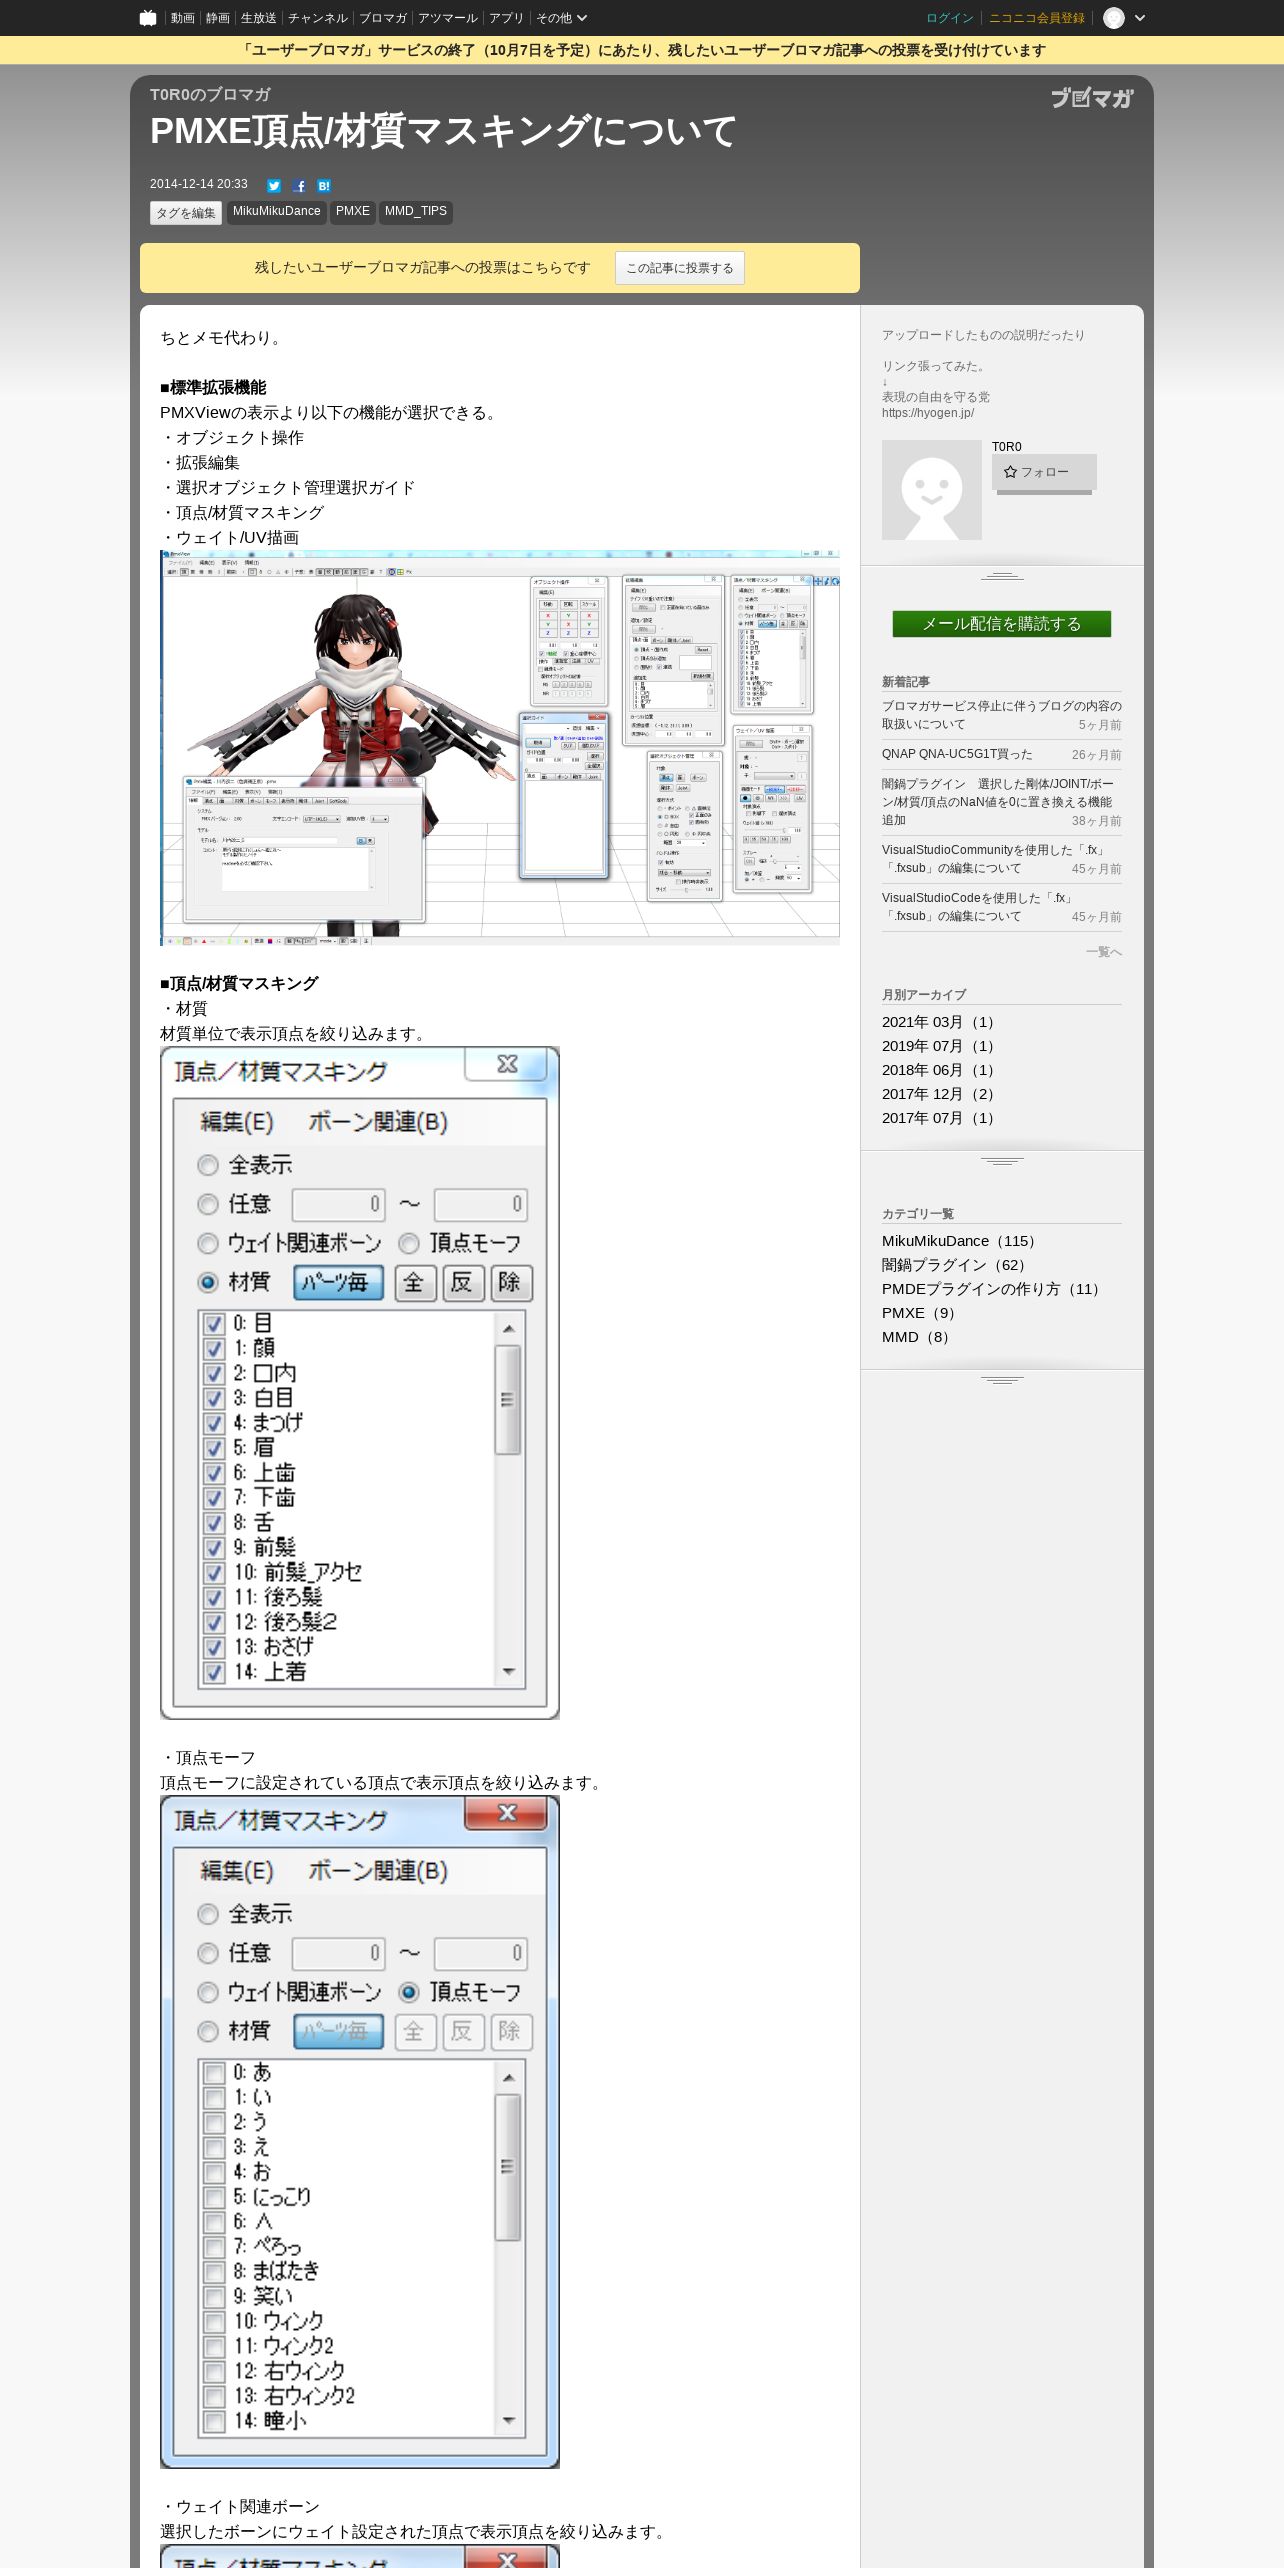Click the ログイン link
The width and height of the screenshot is (1284, 2568).
click(x=950, y=18)
